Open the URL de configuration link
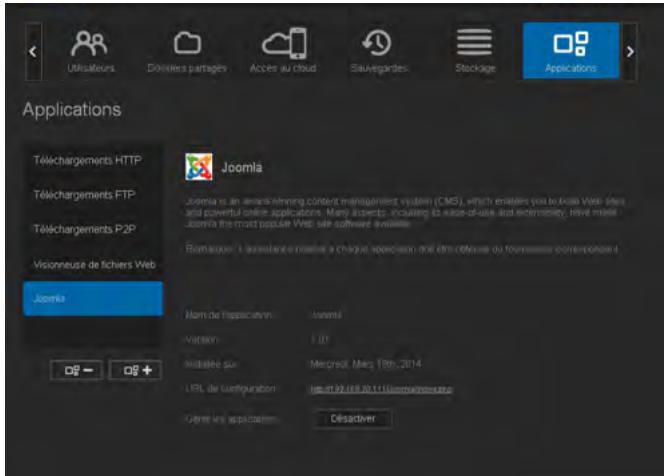Image resolution: width=667 pixels, height=476 pixels. [381, 389]
